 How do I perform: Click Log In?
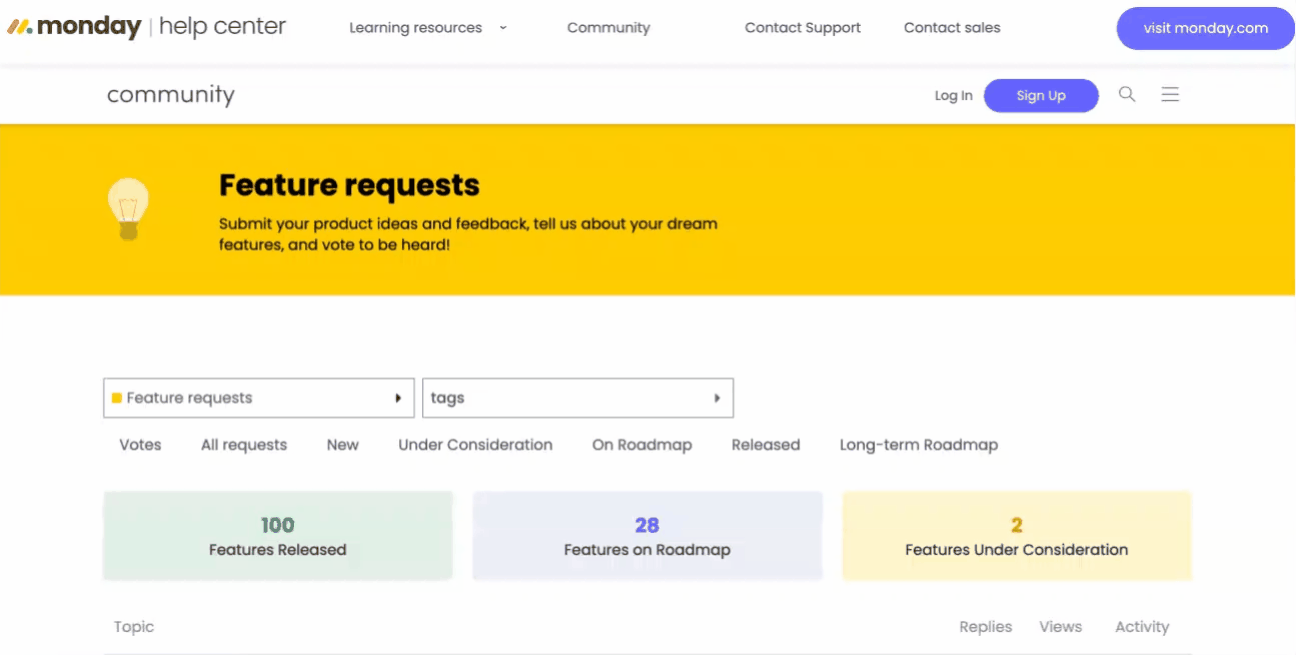[953, 96]
